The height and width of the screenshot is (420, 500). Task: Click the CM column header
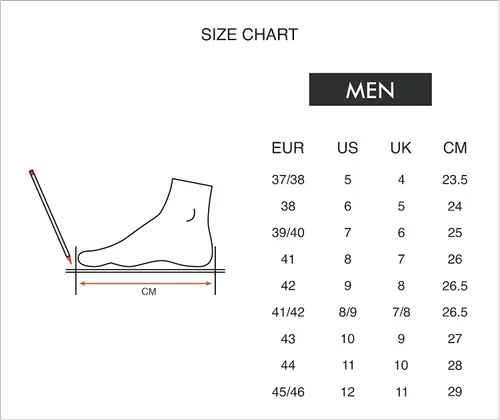(455, 148)
